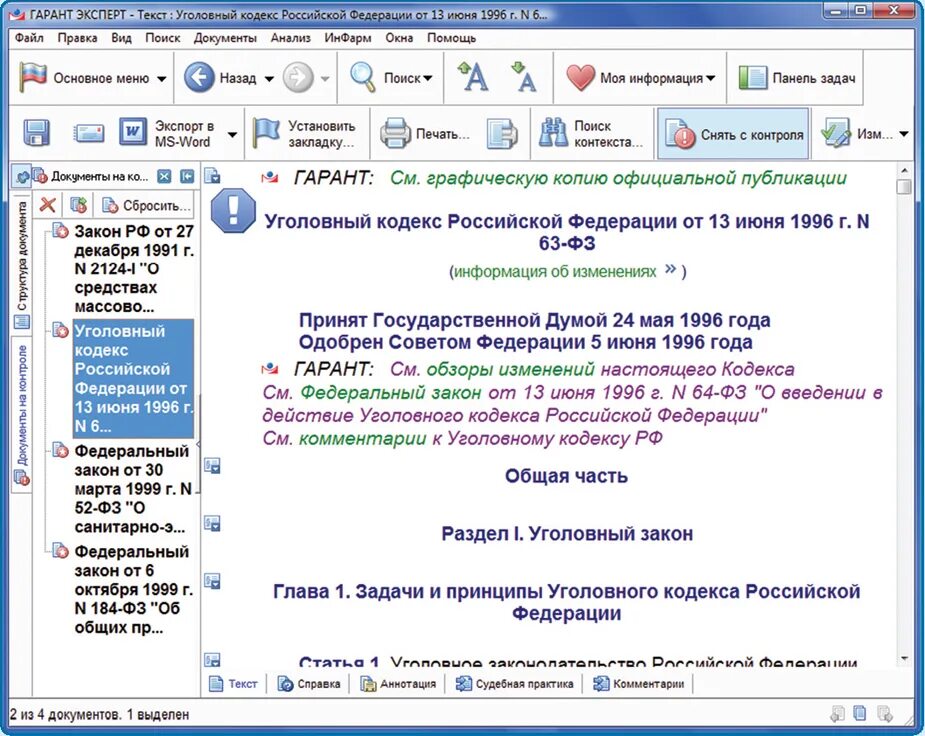Open the Поиск magnifier tool
The width and height of the screenshot is (925, 736).
[x=362, y=77]
